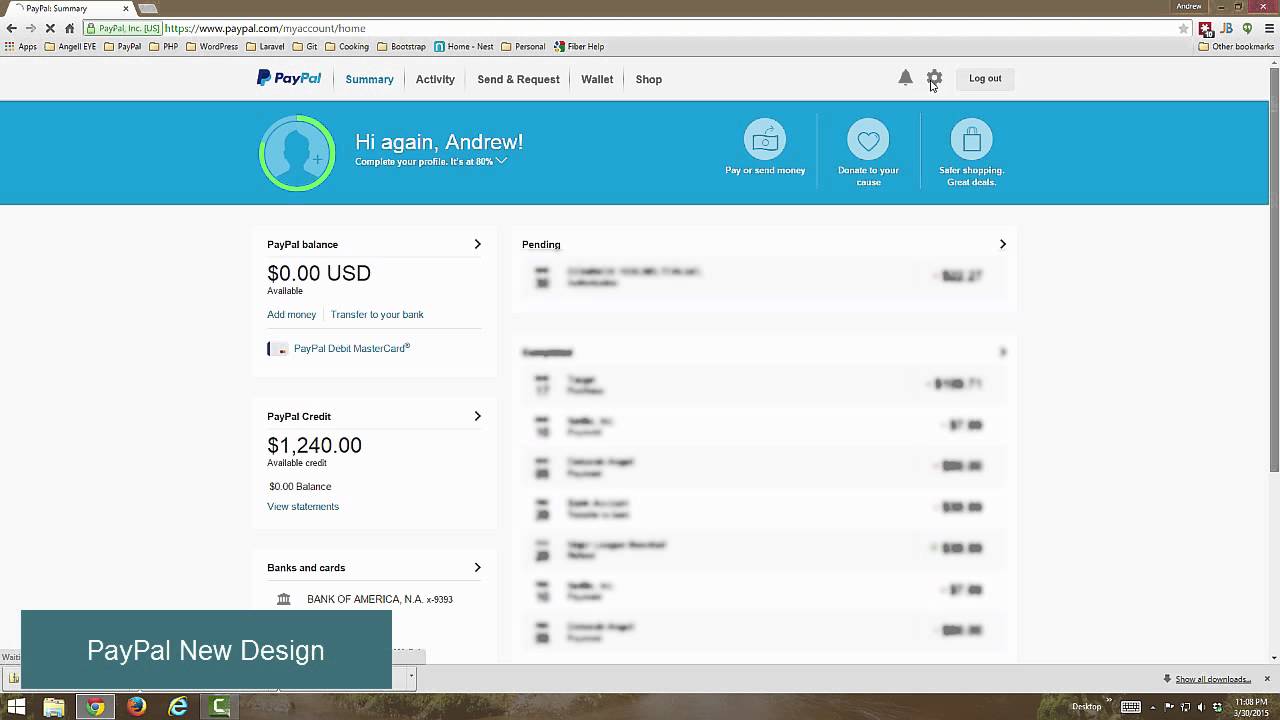Image resolution: width=1280 pixels, height=720 pixels.
Task: Expand the PayPal Credit section arrow
Action: [x=477, y=416]
